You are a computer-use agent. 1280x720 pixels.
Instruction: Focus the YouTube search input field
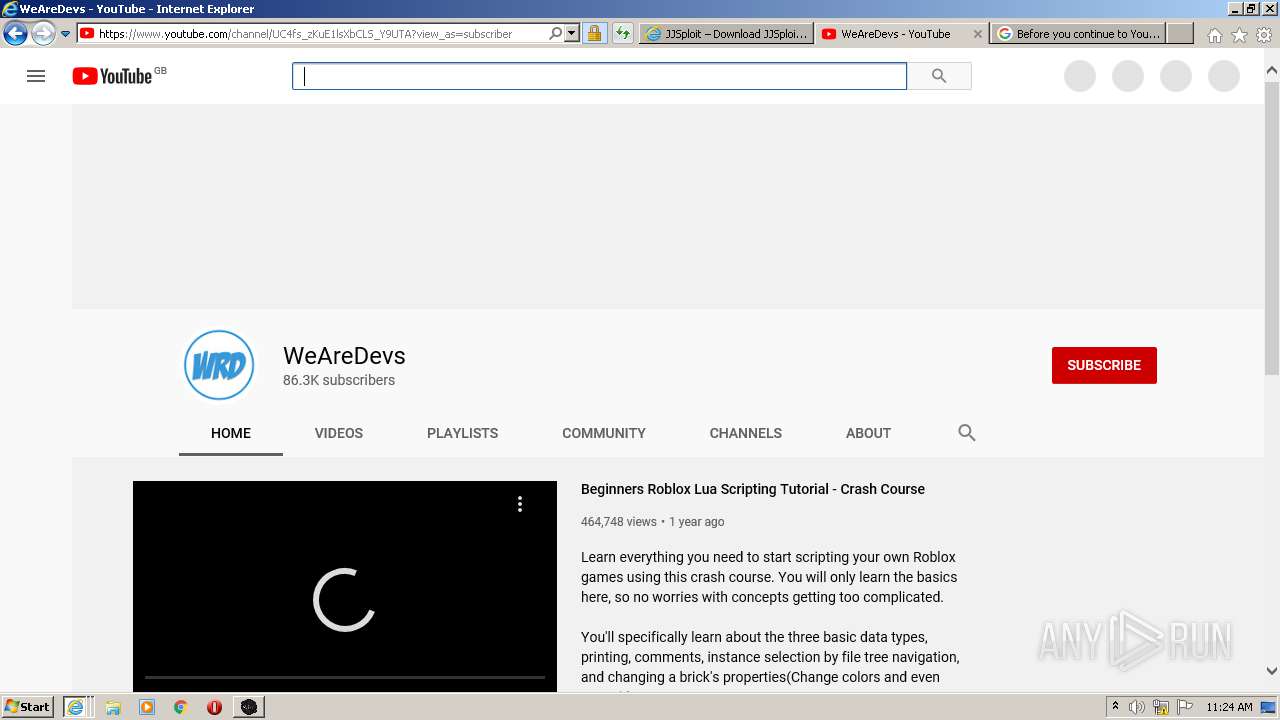coord(599,76)
